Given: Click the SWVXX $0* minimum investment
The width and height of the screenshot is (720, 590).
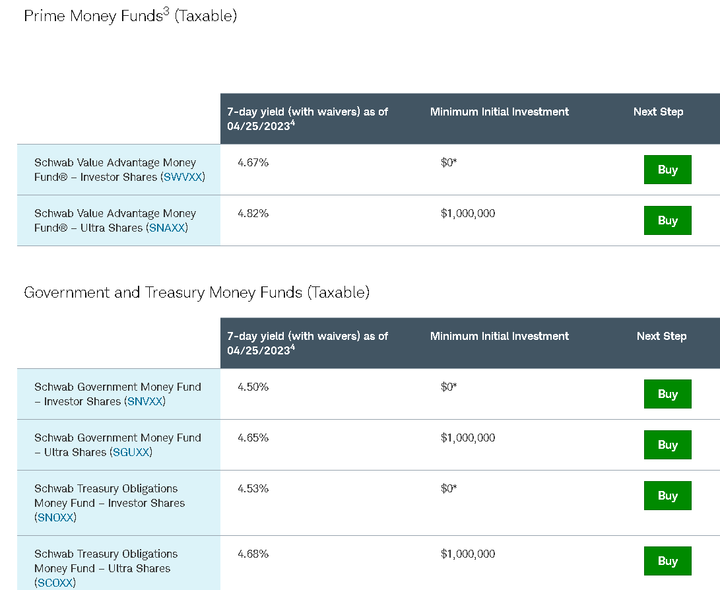Looking at the screenshot, I should pos(449,163).
